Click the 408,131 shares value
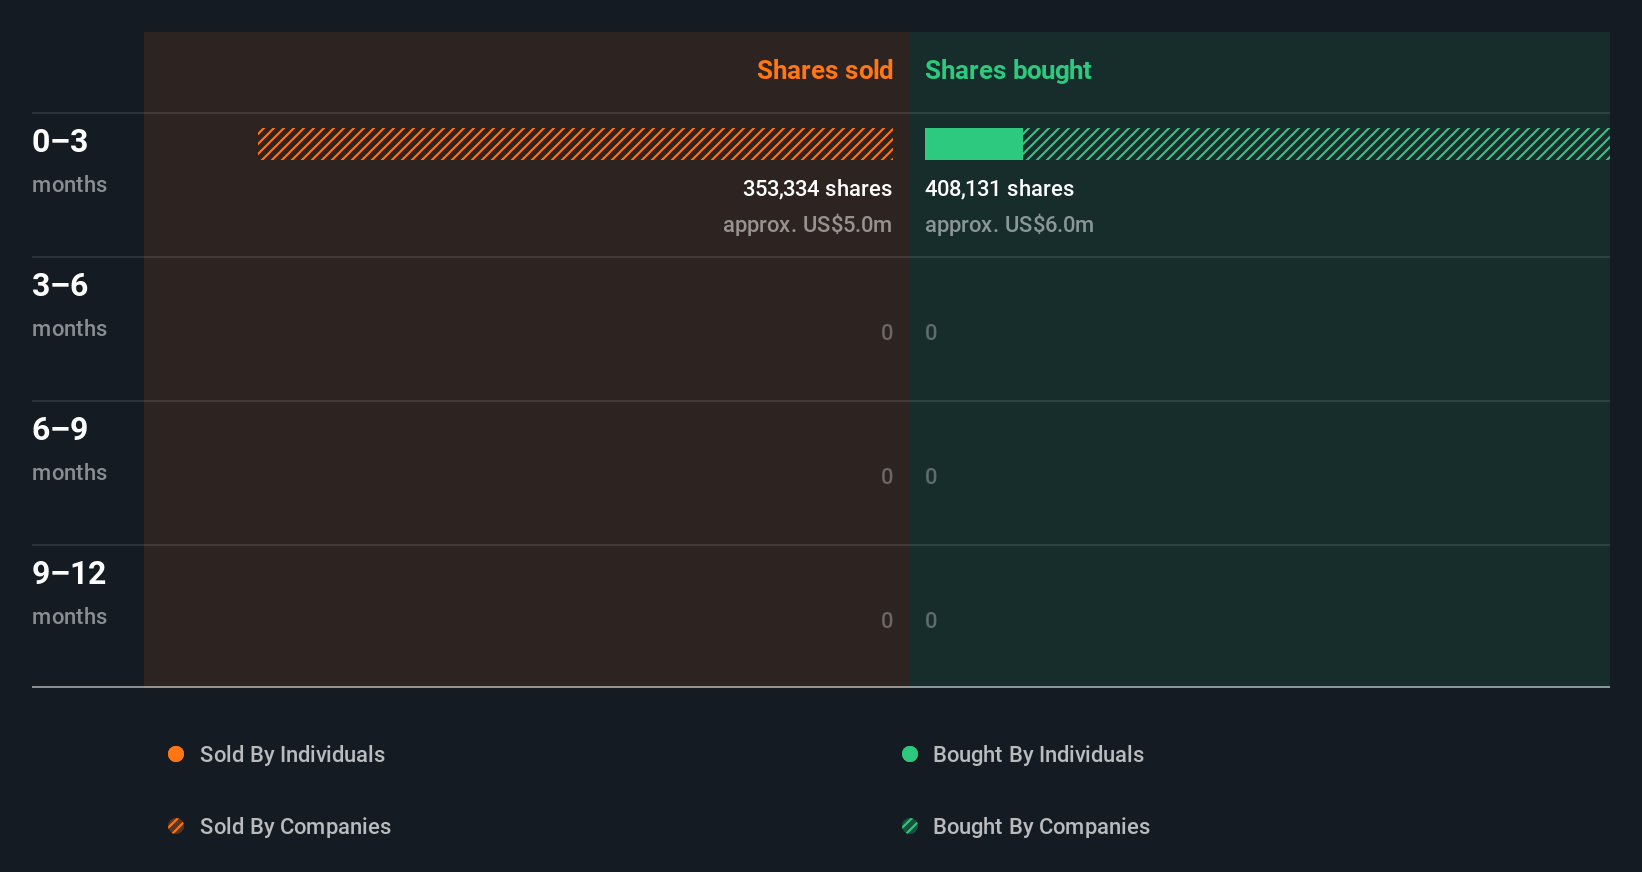 click(999, 189)
